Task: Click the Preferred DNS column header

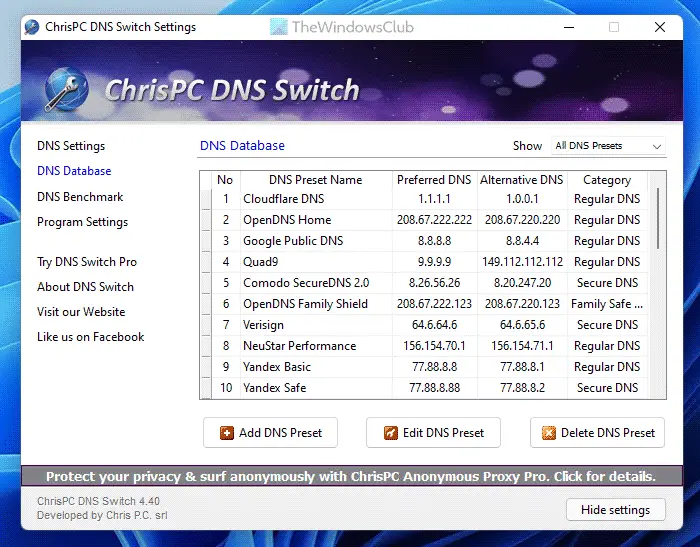Action: coord(434,180)
